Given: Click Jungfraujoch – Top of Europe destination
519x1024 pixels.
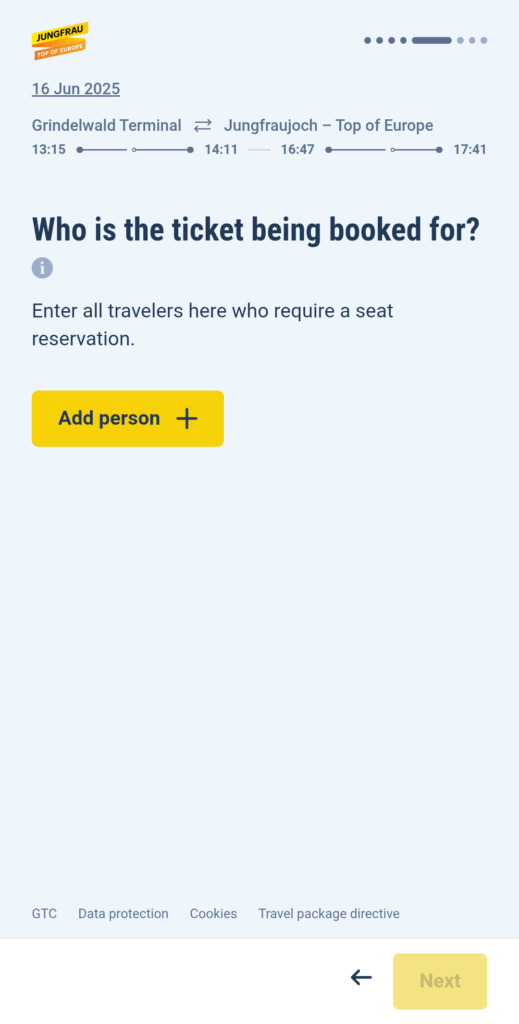Looking at the screenshot, I should click(328, 125).
